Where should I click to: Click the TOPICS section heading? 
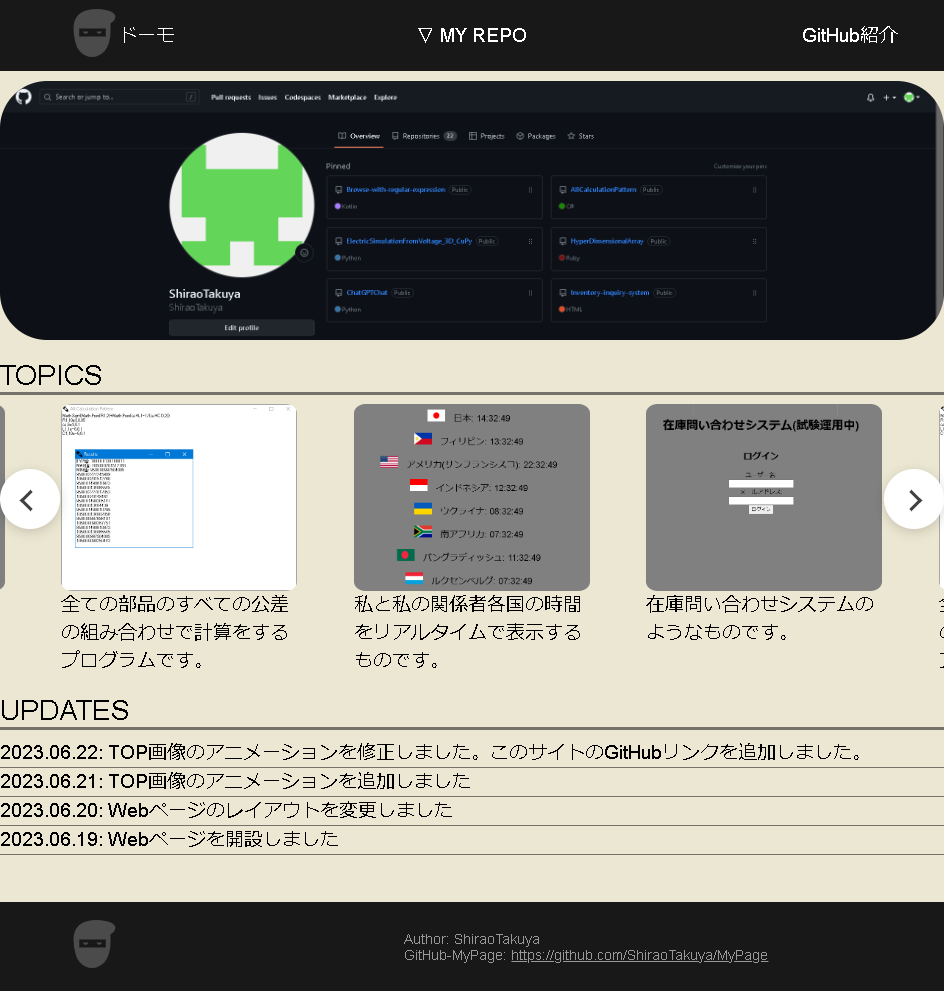click(x=51, y=375)
